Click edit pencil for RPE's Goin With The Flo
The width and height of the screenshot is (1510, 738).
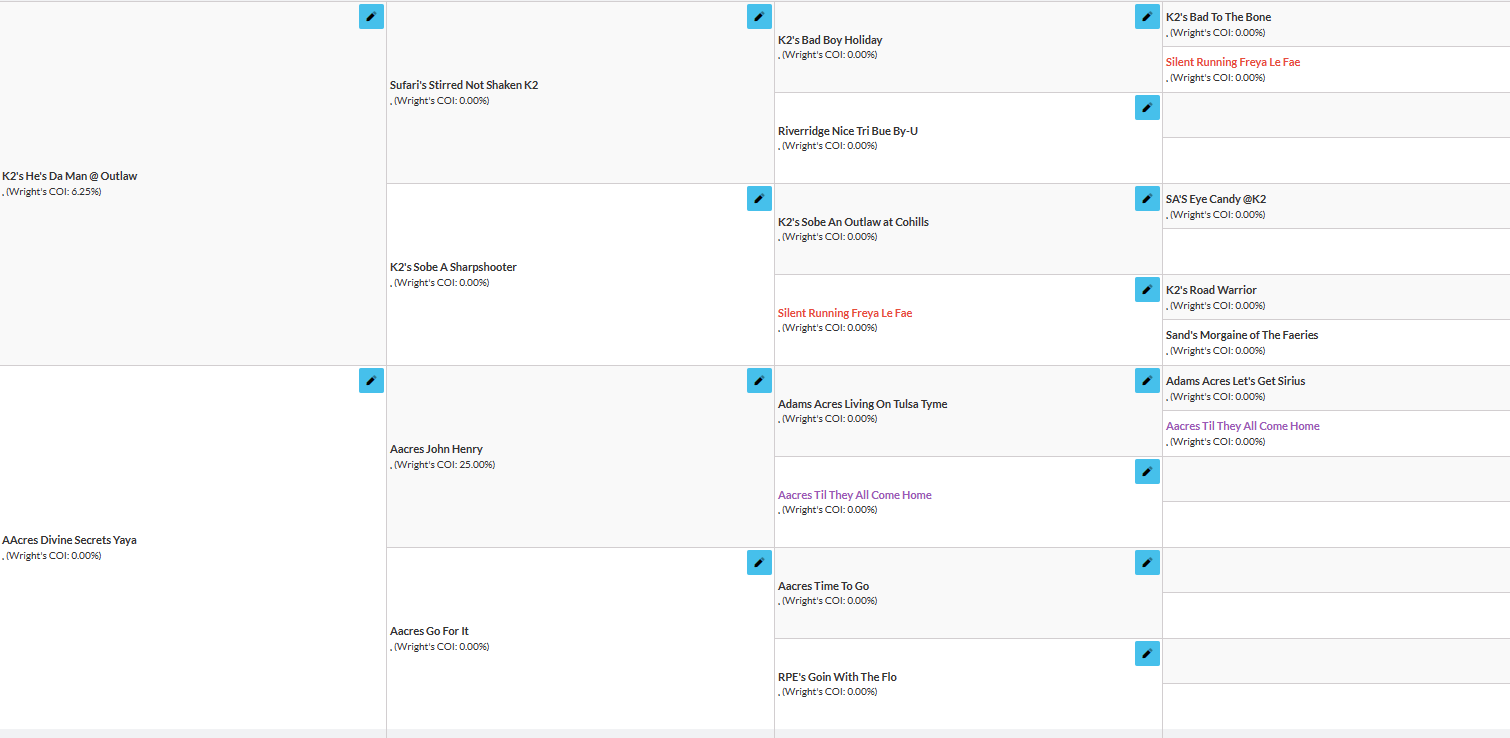[1147, 653]
